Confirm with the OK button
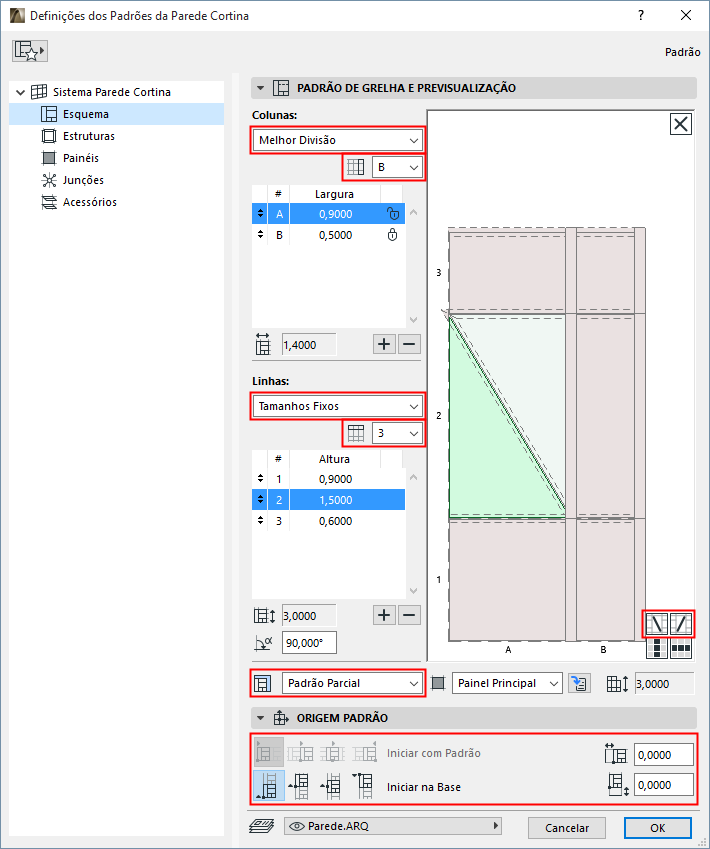710x849 pixels. pos(657,828)
